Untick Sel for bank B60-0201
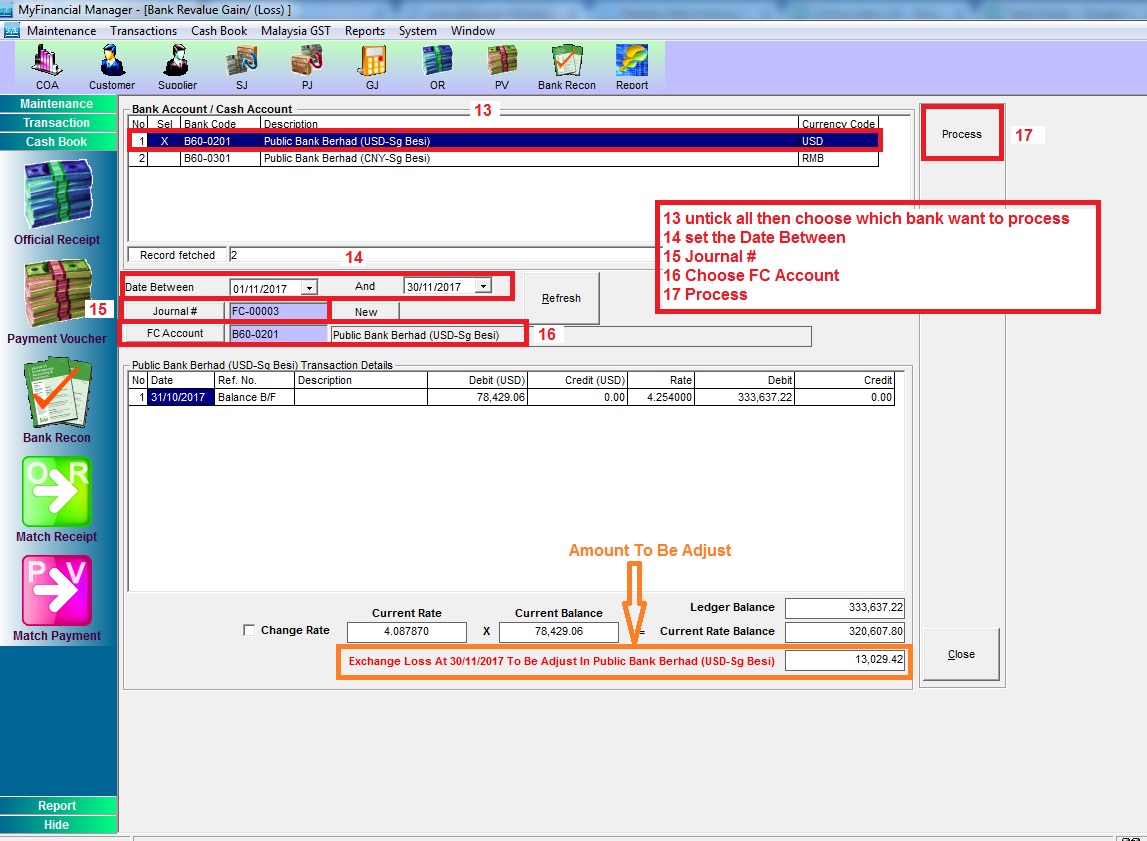The image size is (1147, 841). point(164,142)
